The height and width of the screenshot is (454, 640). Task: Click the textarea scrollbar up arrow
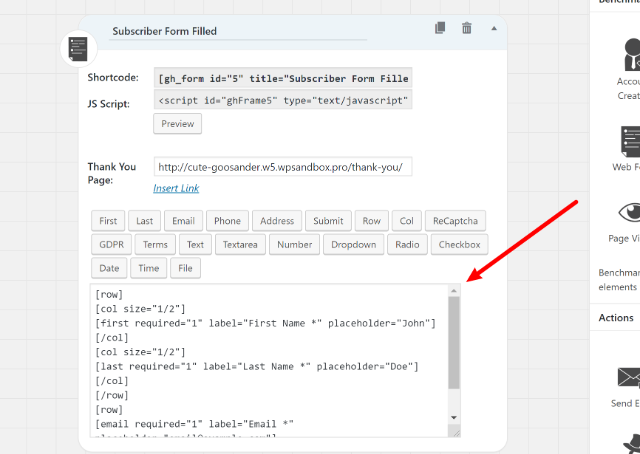[x=454, y=291]
